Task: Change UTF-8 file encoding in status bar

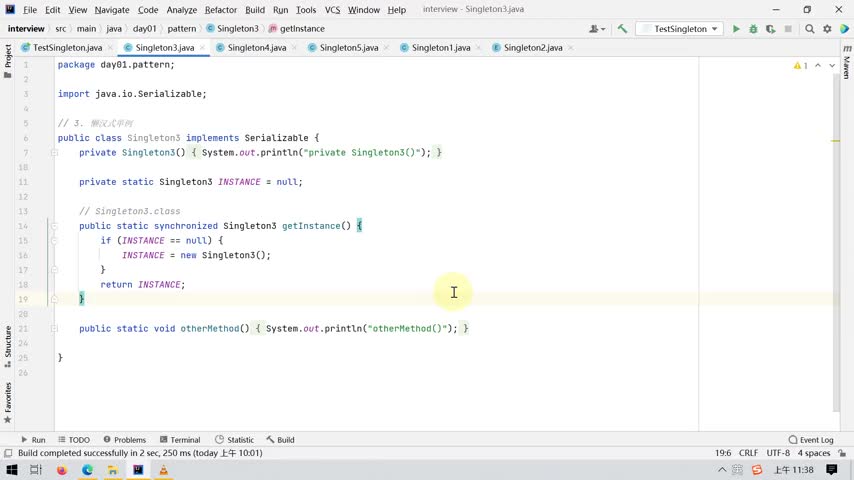Action: point(778,453)
